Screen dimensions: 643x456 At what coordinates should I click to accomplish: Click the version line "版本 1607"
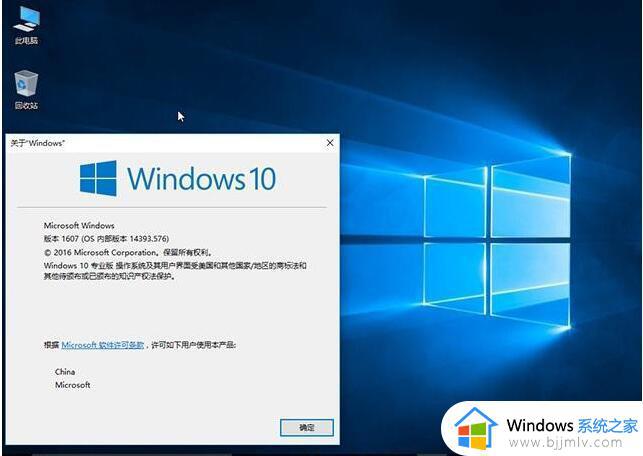click(106, 239)
